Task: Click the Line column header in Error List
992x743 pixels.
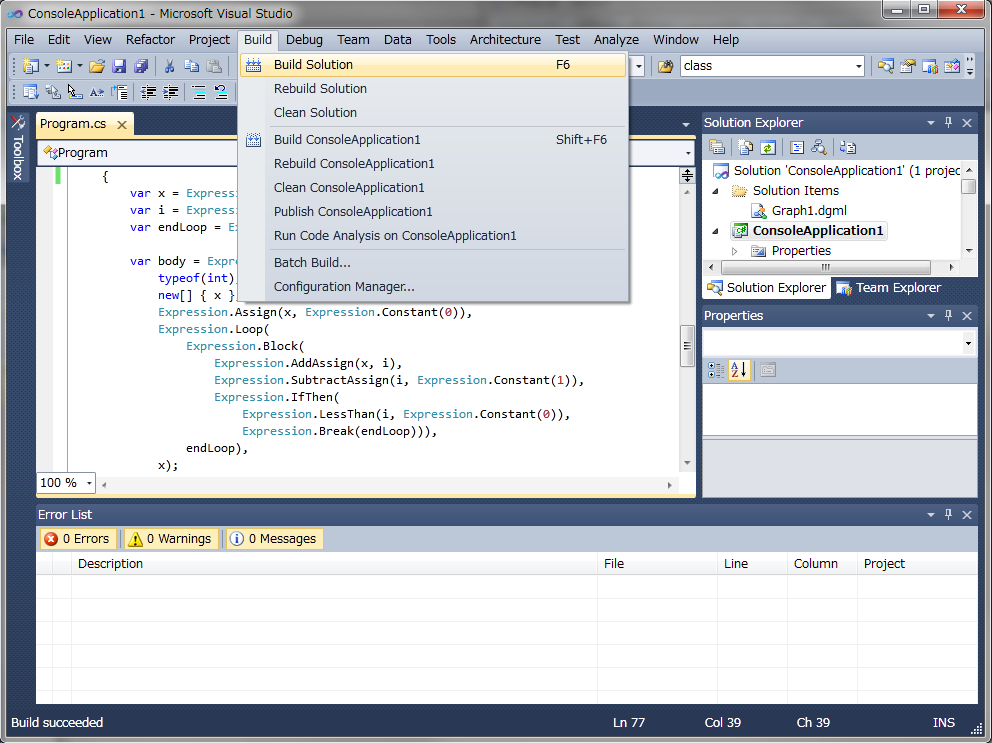Action: click(x=752, y=563)
